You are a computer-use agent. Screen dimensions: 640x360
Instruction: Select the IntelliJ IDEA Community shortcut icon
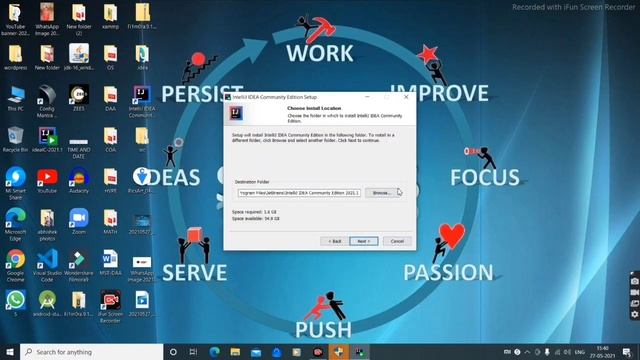pos(142,101)
